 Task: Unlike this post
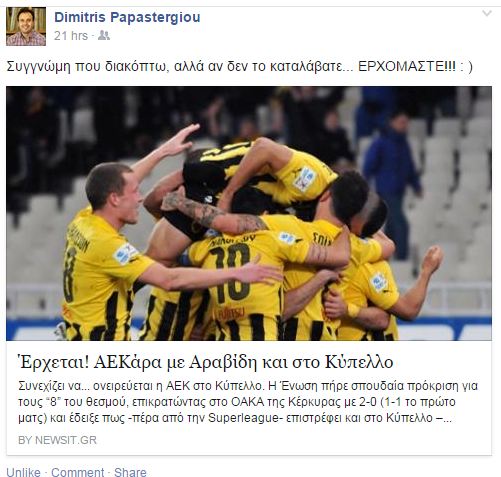(23, 472)
